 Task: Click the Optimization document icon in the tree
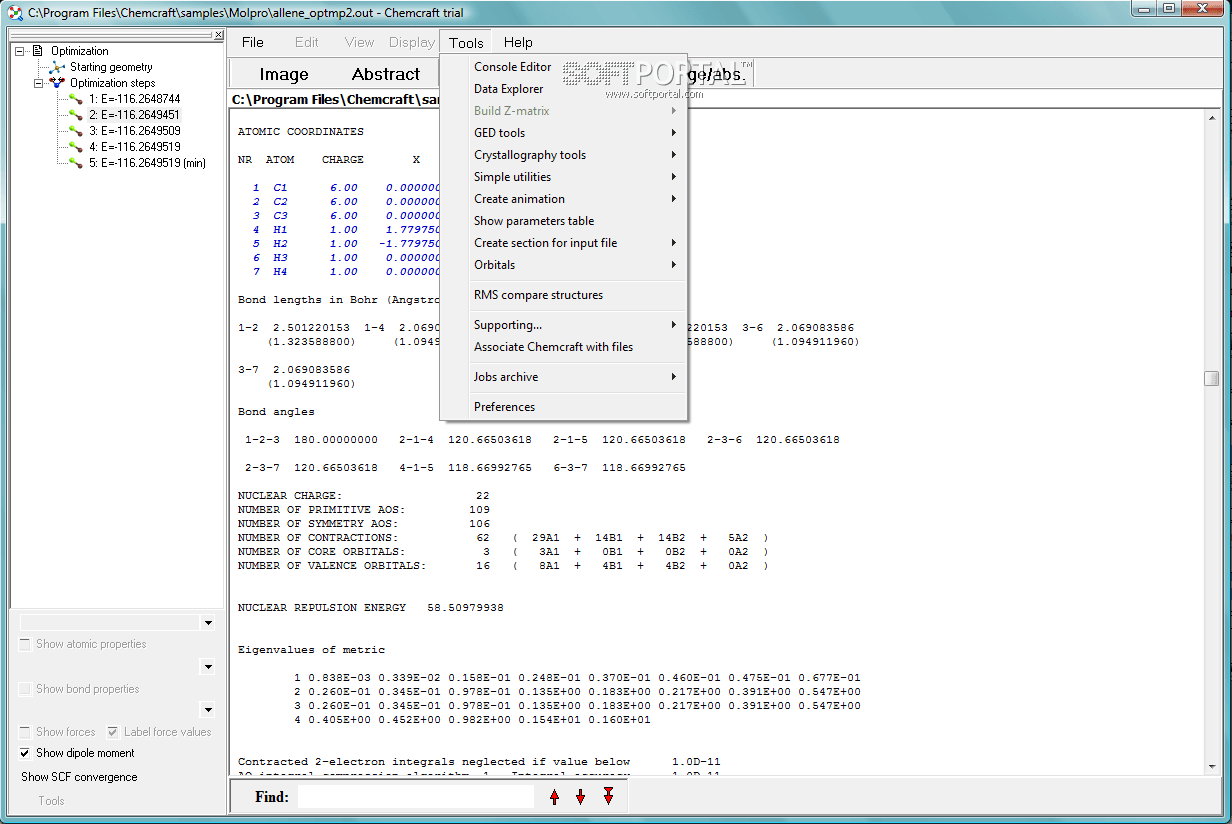[39, 51]
